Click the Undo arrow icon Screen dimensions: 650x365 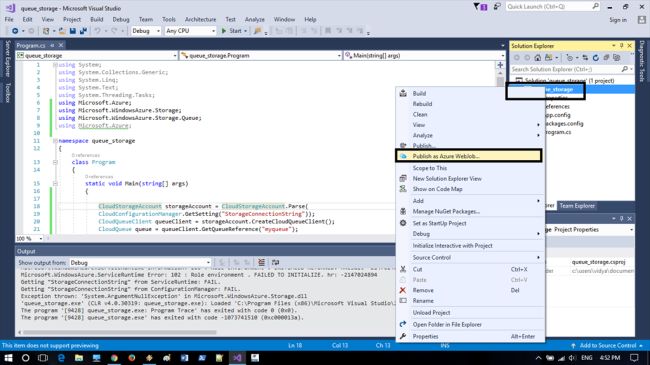point(97,31)
